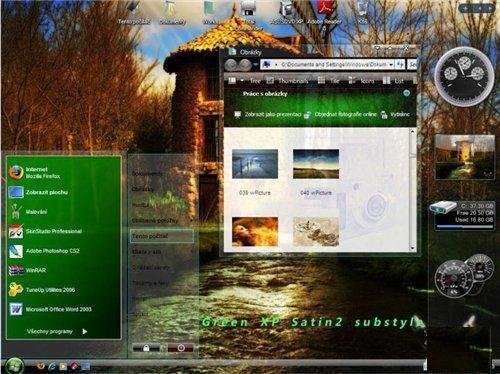The width and height of the screenshot is (500, 374).
Task: Click the Start orb on the taskbar
Action: coord(13,366)
